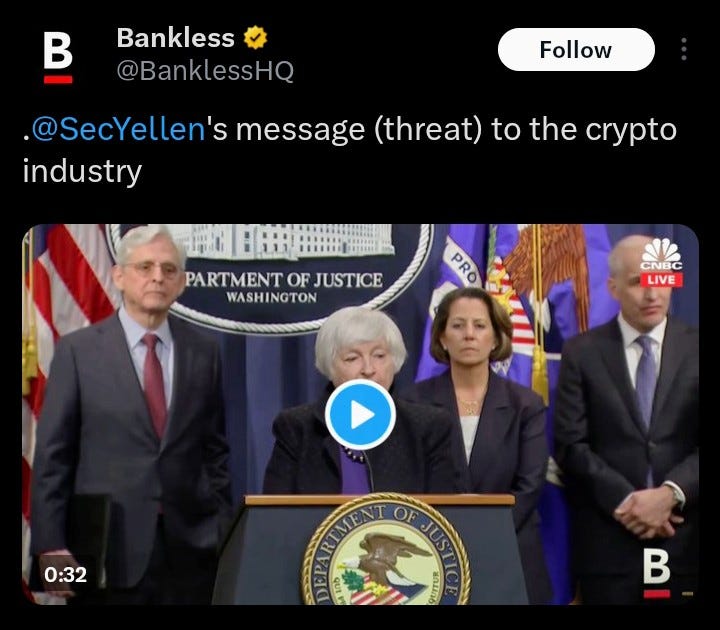Click the word "industry" in the tweet text

[82, 171]
